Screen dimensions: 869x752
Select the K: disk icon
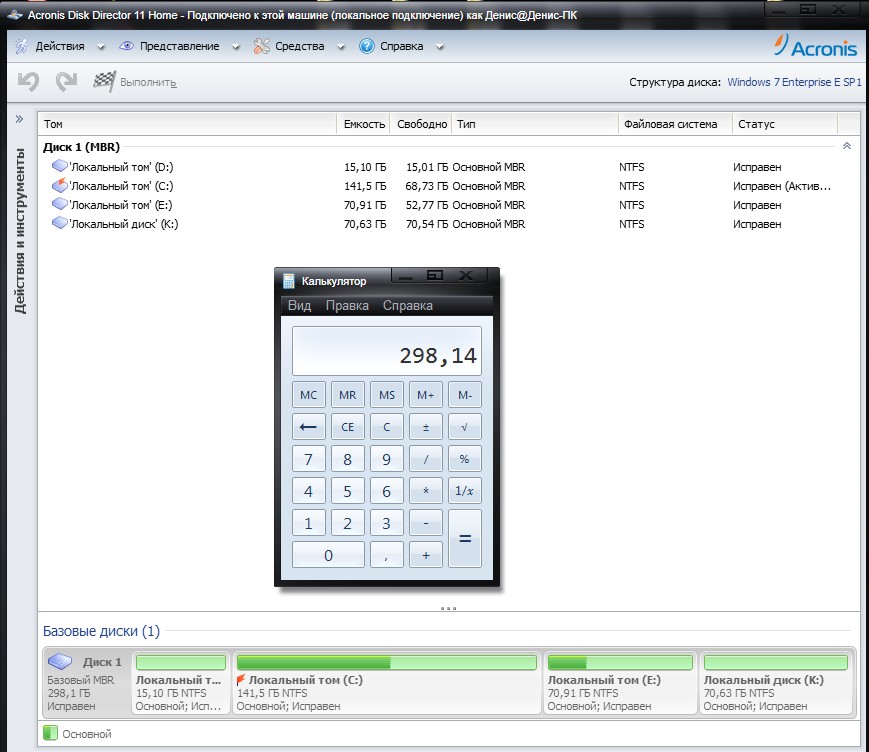pos(59,223)
